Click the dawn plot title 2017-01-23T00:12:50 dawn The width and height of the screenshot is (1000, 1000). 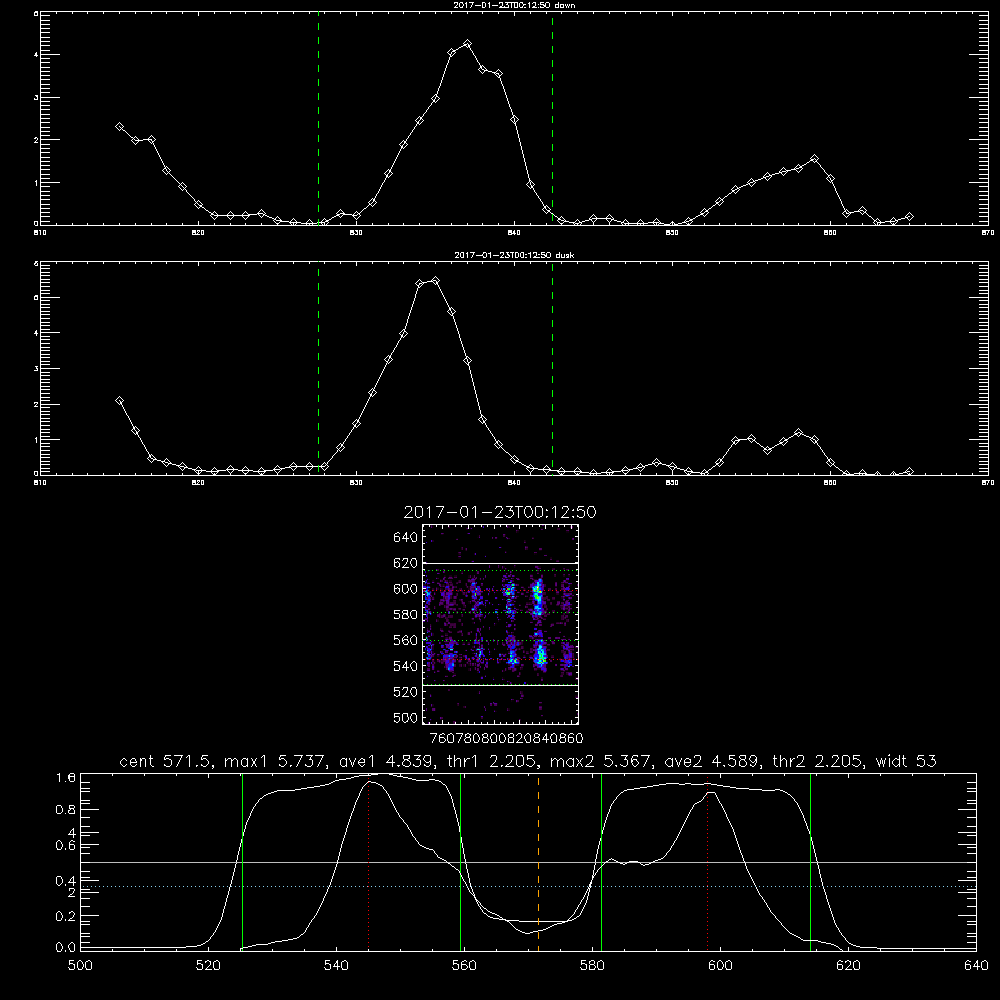pyautogui.click(x=514, y=5)
